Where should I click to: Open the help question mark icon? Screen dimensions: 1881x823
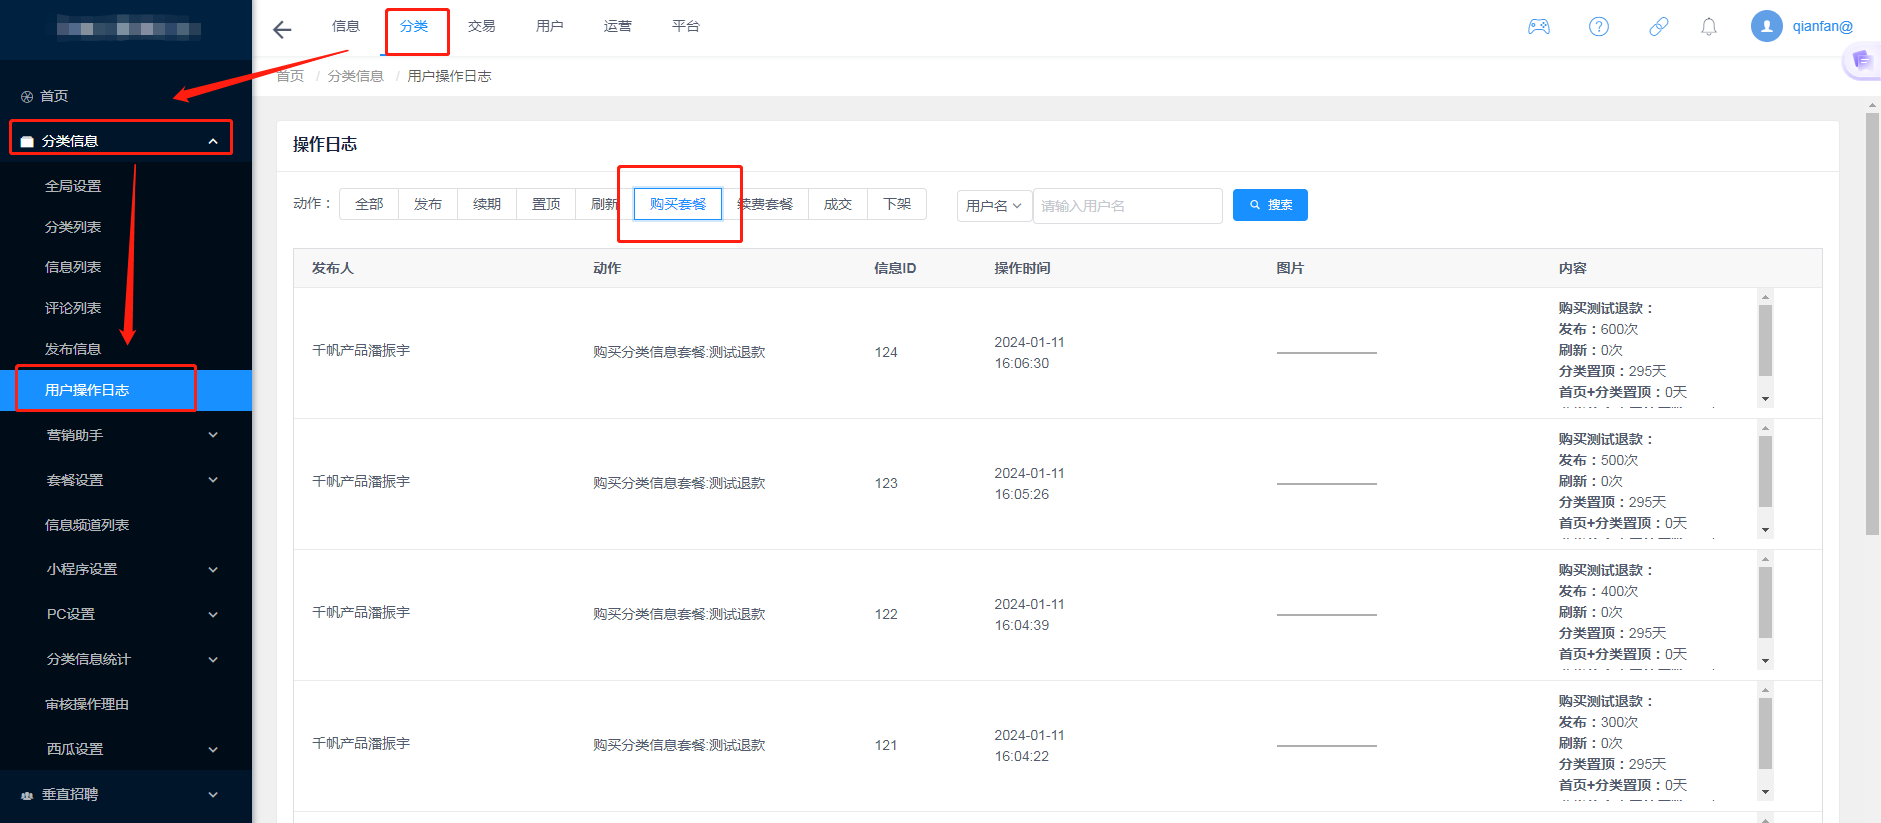pyautogui.click(x=1599, y=27)
